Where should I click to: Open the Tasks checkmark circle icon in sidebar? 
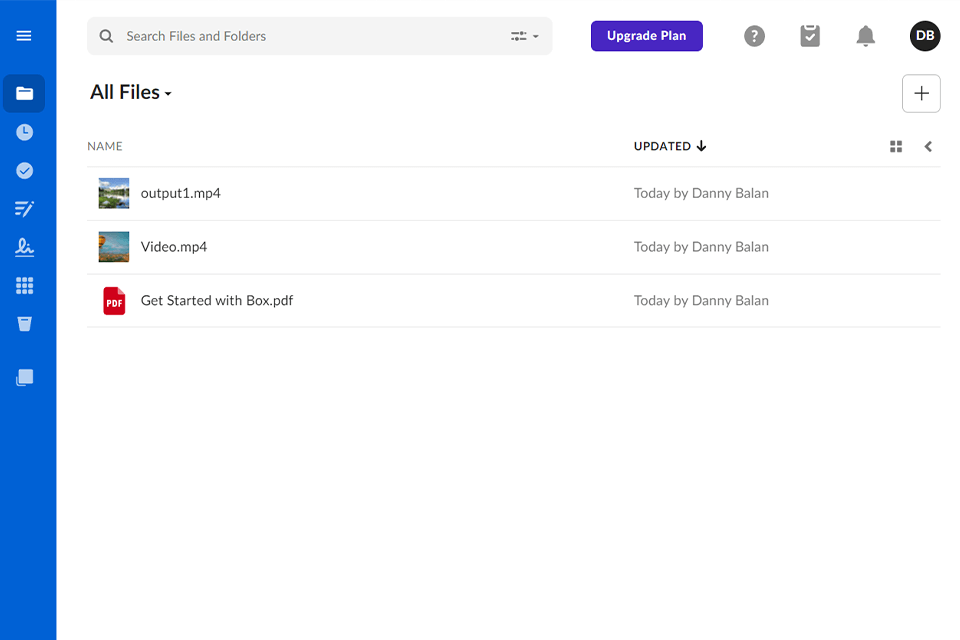point(24,171)
